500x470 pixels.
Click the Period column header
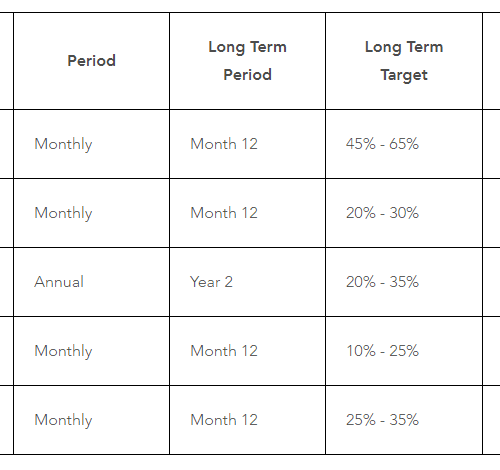tap(91, 61)
